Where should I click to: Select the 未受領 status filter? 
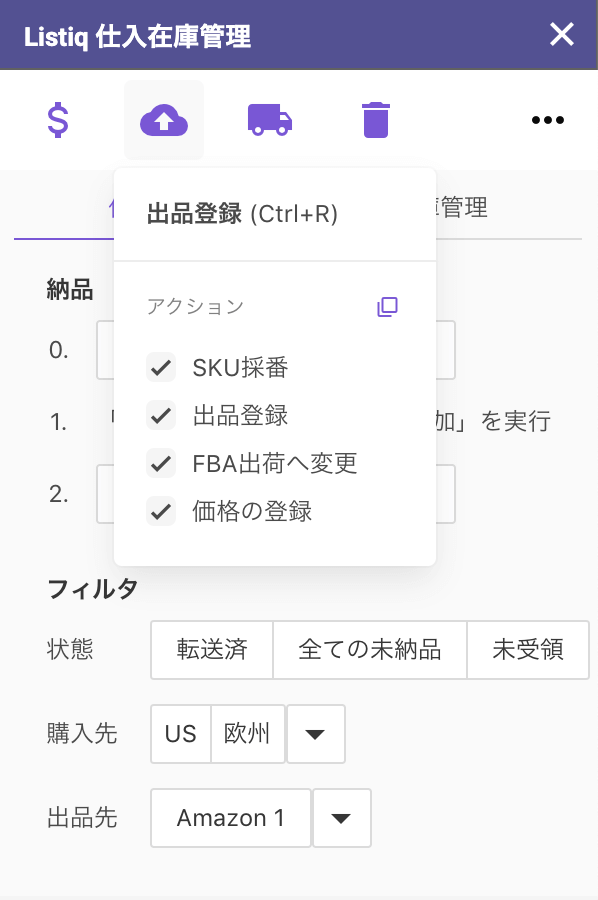coord(528,650)
